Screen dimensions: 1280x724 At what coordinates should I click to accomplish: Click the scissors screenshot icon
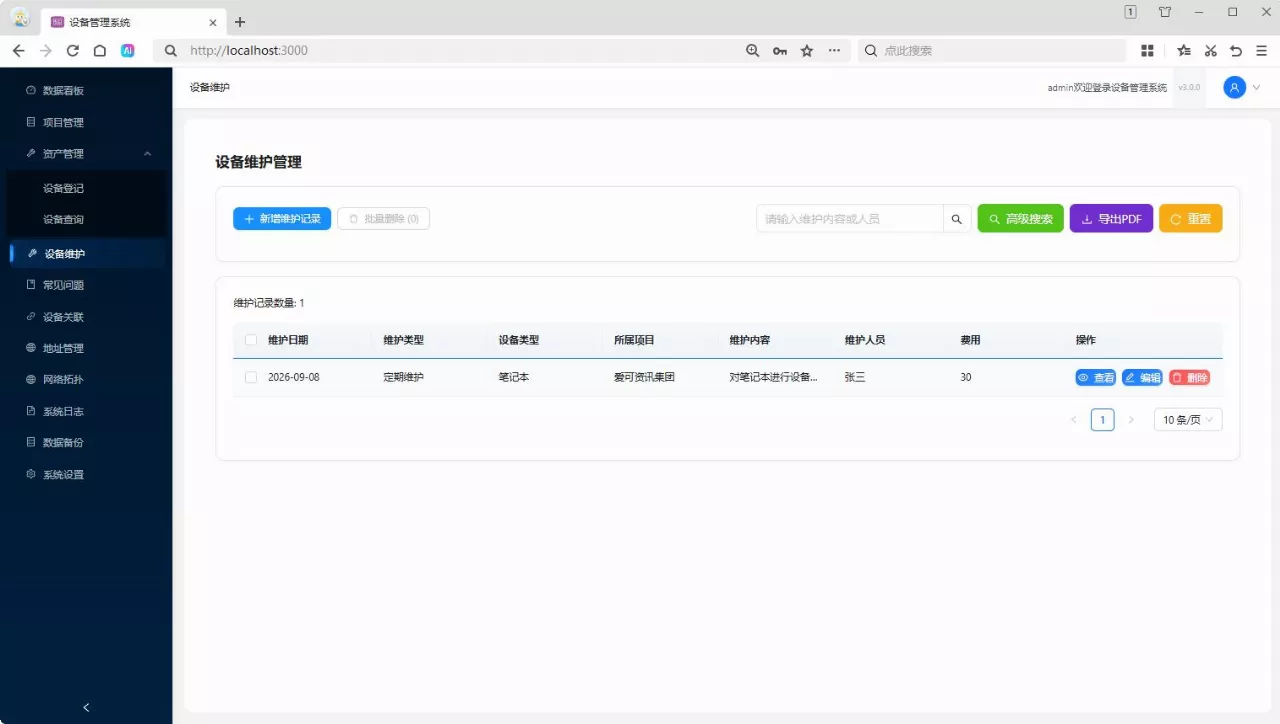point(1210,51)
